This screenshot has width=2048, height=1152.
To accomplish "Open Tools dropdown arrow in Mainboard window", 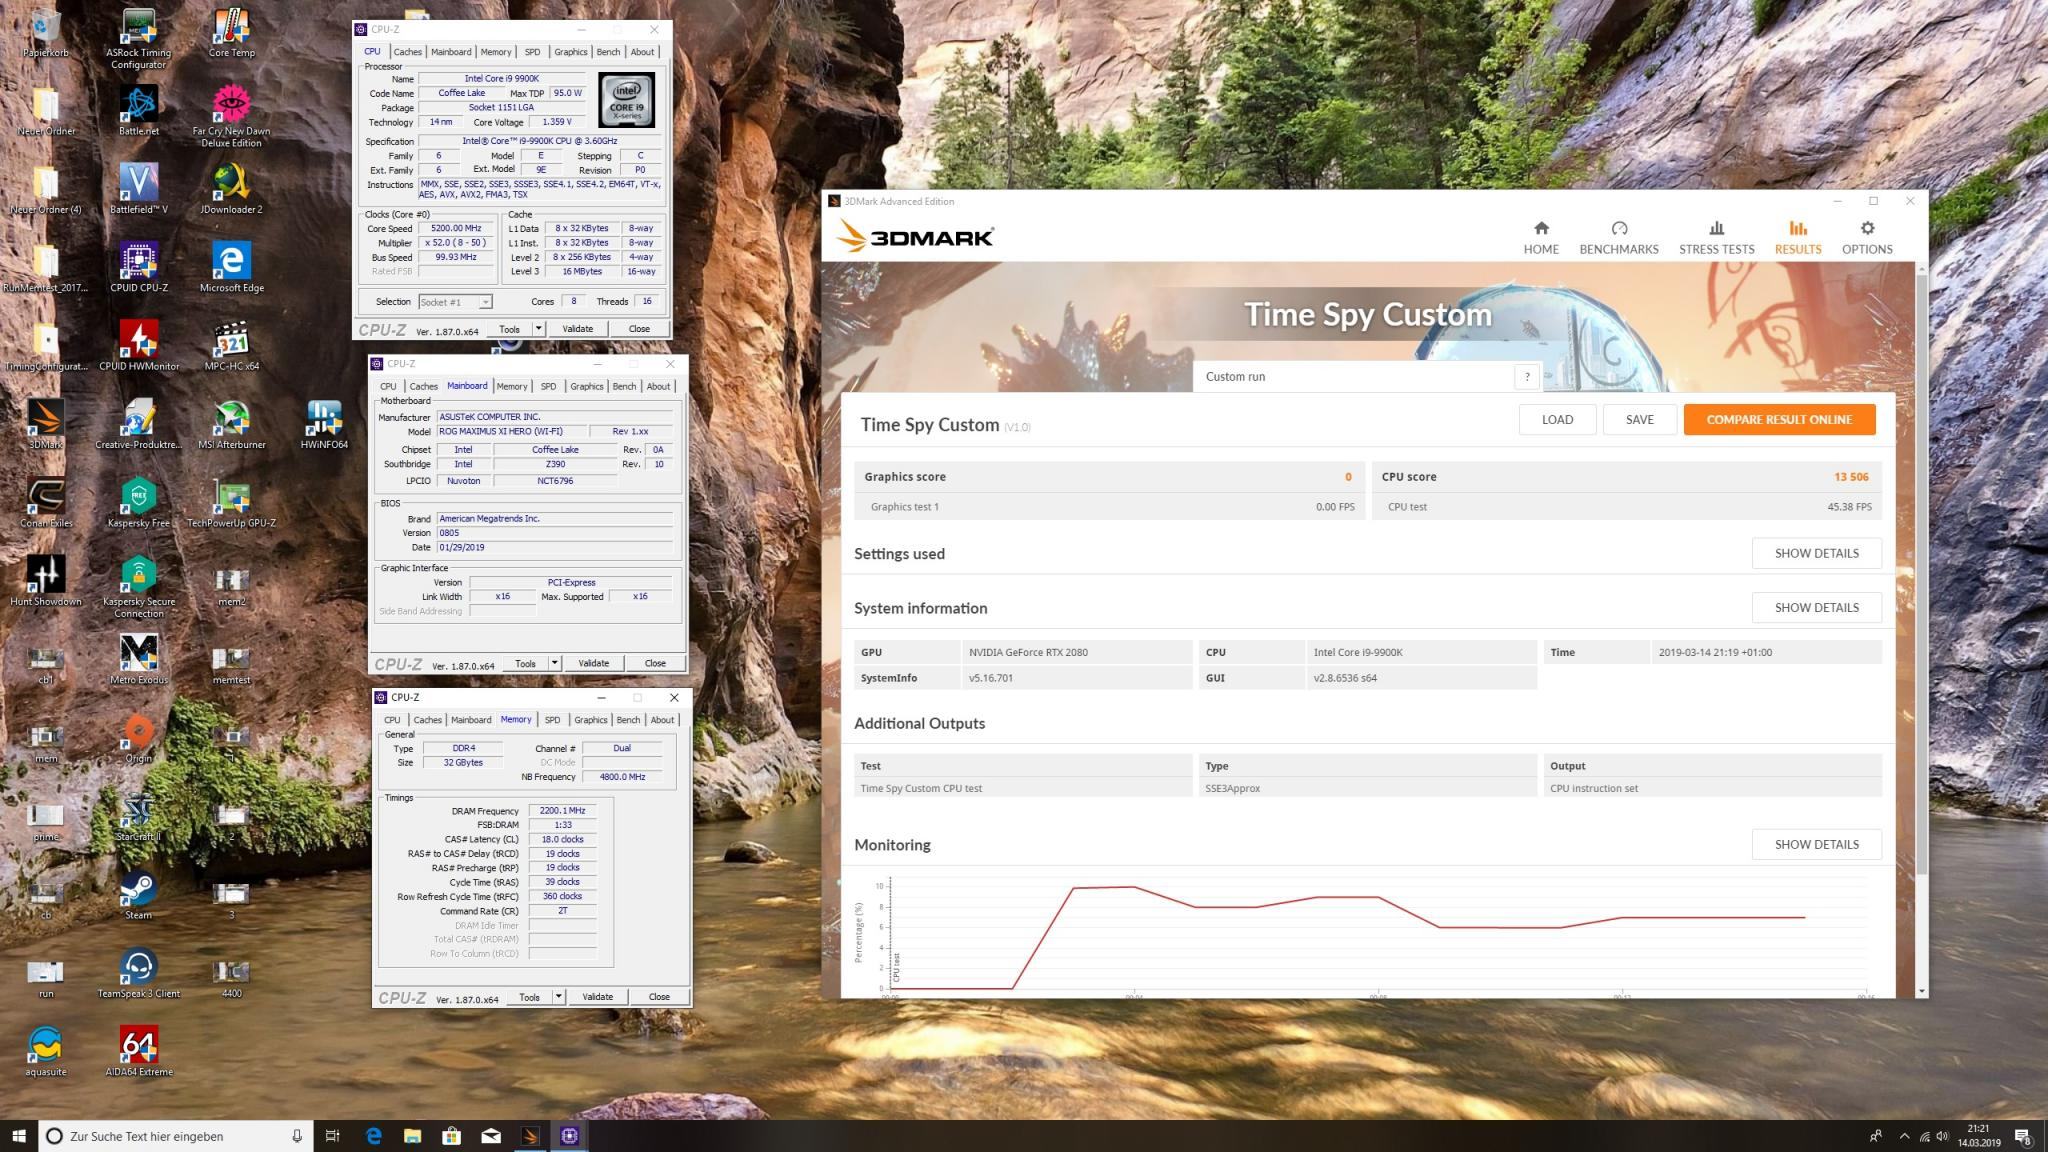I will click(554, 663).
